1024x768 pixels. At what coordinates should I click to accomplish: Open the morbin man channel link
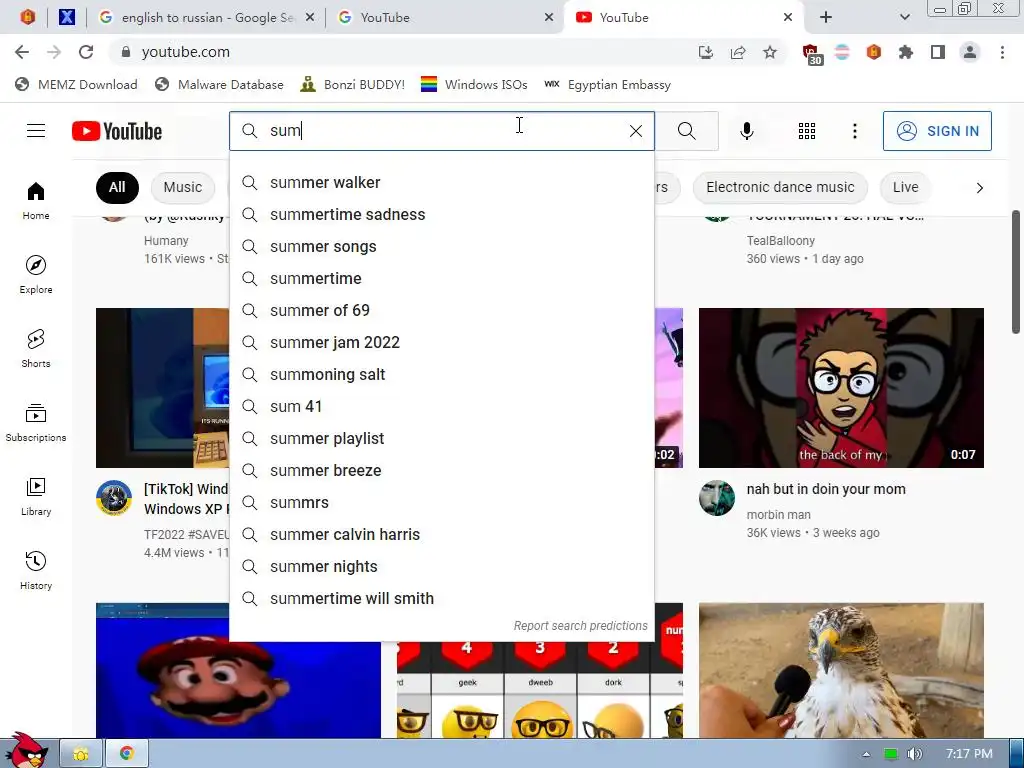coord(778,515)
